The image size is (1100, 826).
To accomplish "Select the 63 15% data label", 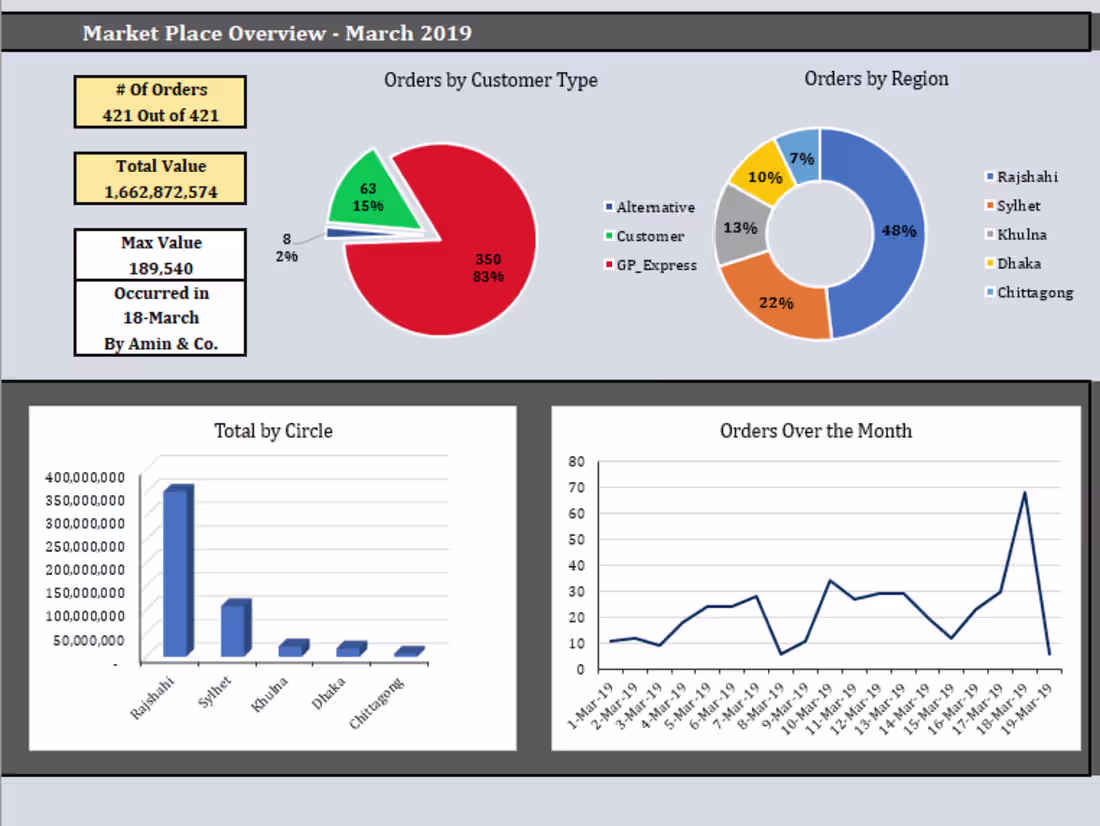I will (368, 197).
